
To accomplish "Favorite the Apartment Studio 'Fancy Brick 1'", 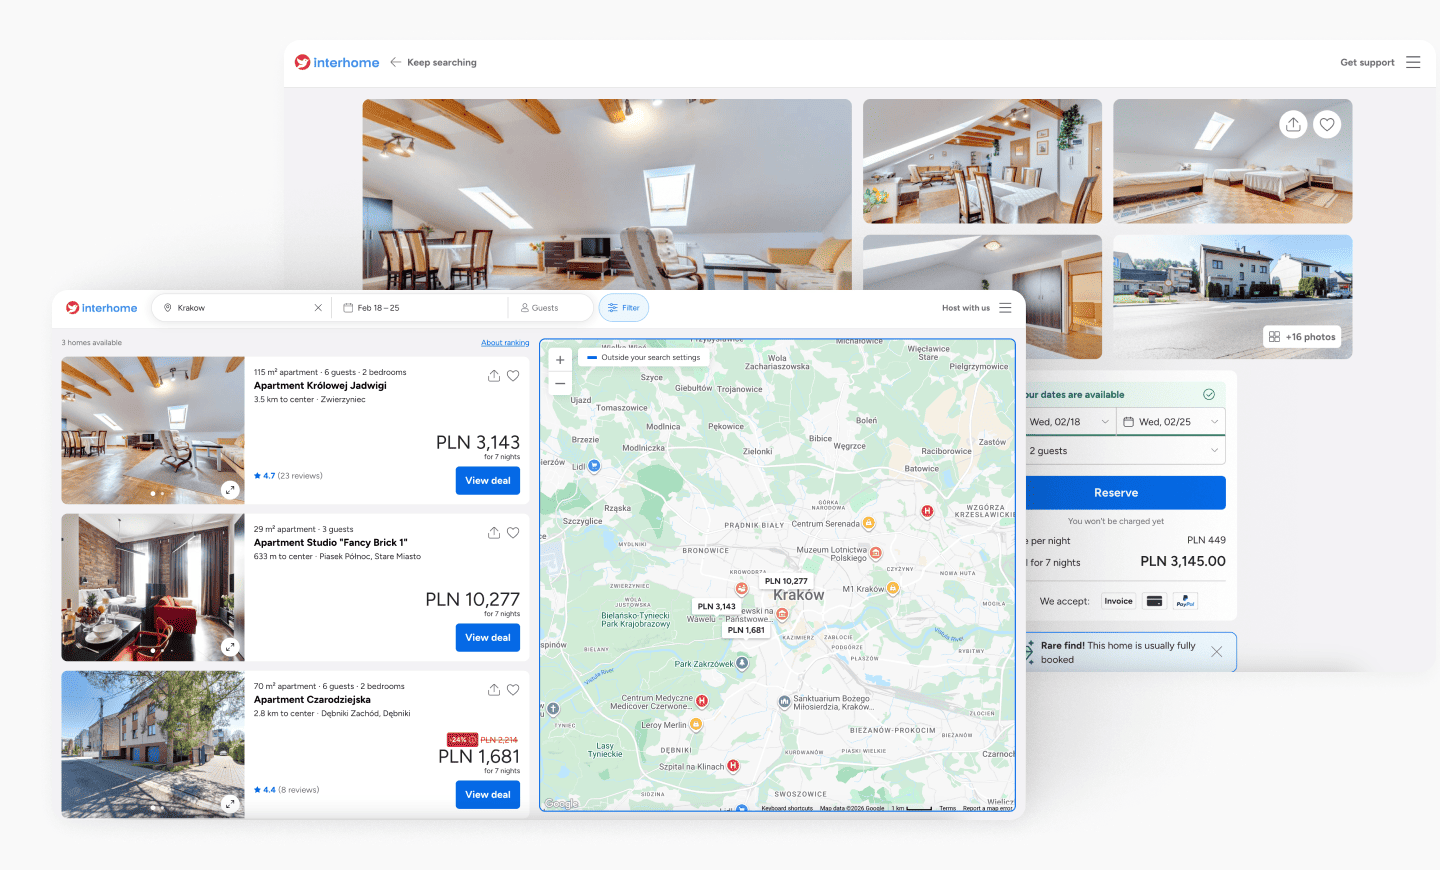I will click(514, 532).
